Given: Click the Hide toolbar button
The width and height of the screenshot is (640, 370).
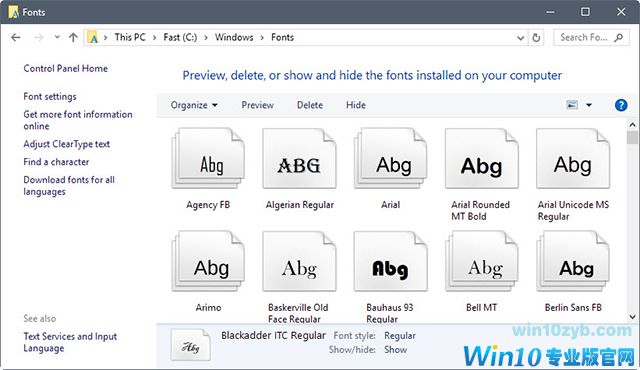Looking at the screenshot, I should click(x=356, y=105).
